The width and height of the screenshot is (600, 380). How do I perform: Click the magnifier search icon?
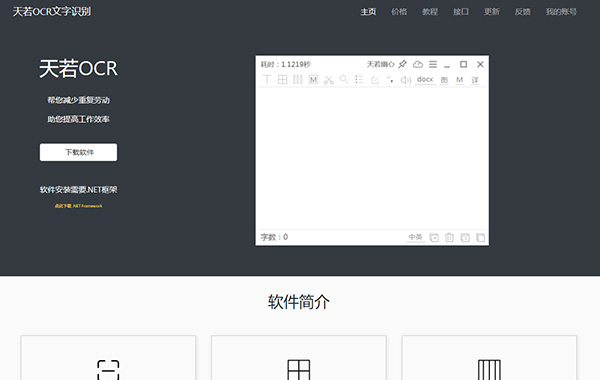tap(344, 79)
